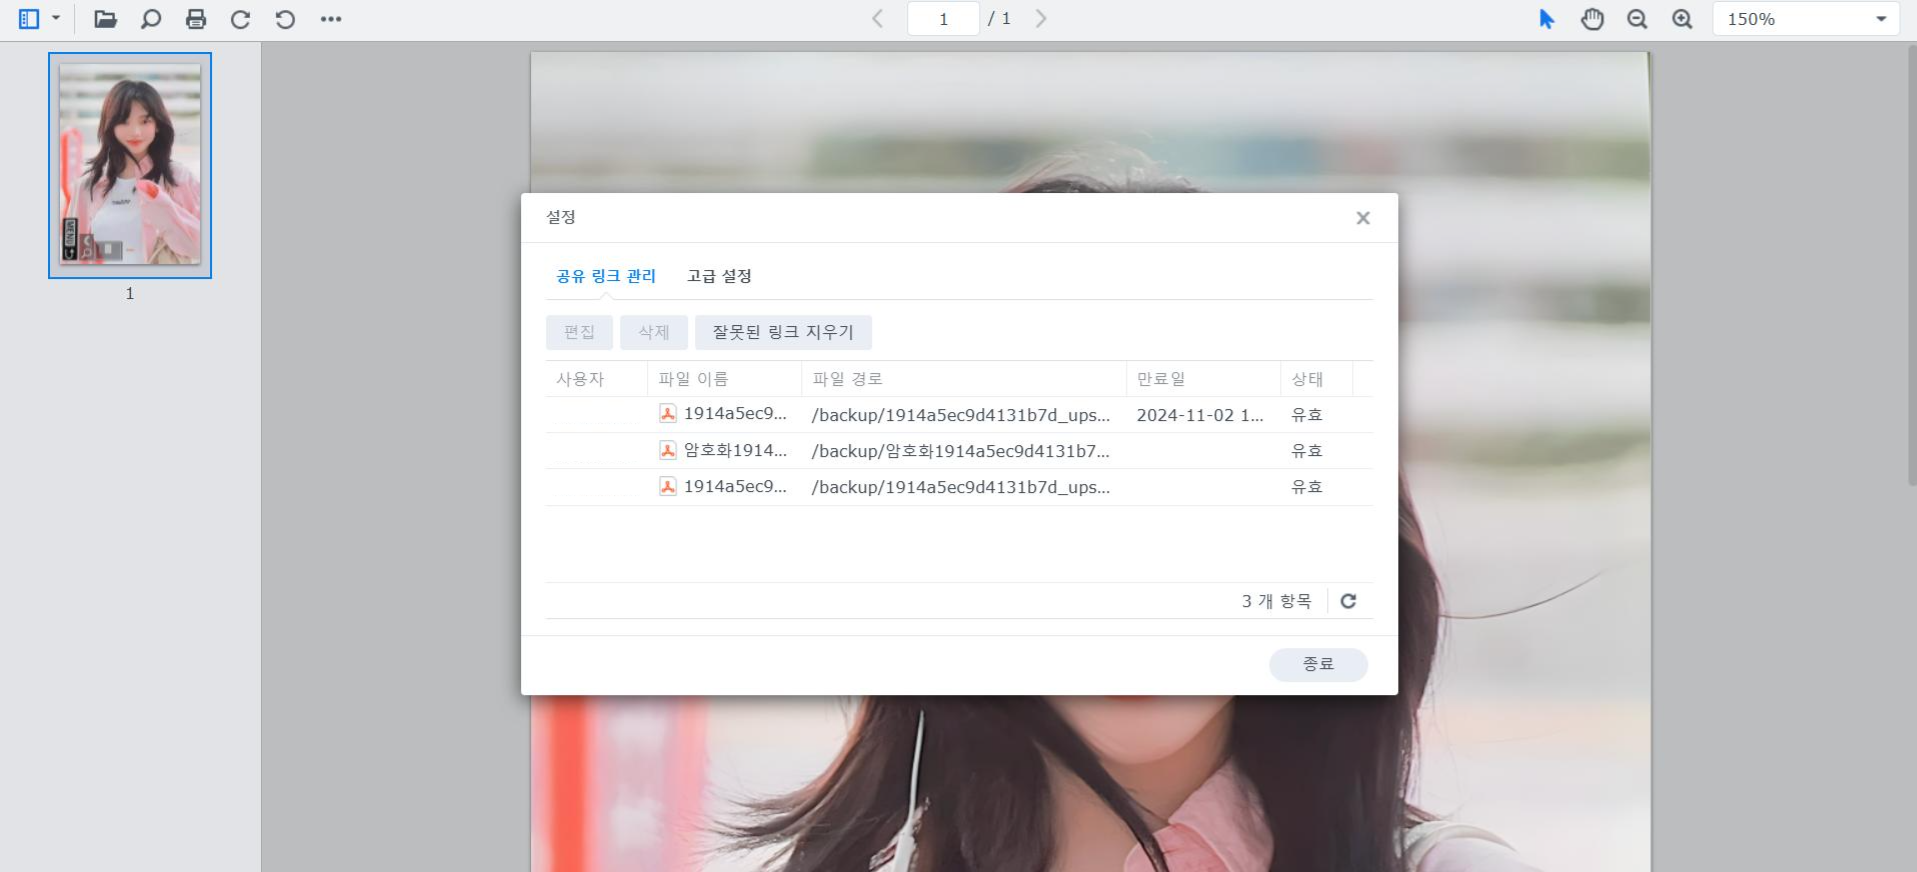The image size is (1917, 872).
Task: Click the open file folder icon
Action: pyautogui.click(x=105, y=19)
